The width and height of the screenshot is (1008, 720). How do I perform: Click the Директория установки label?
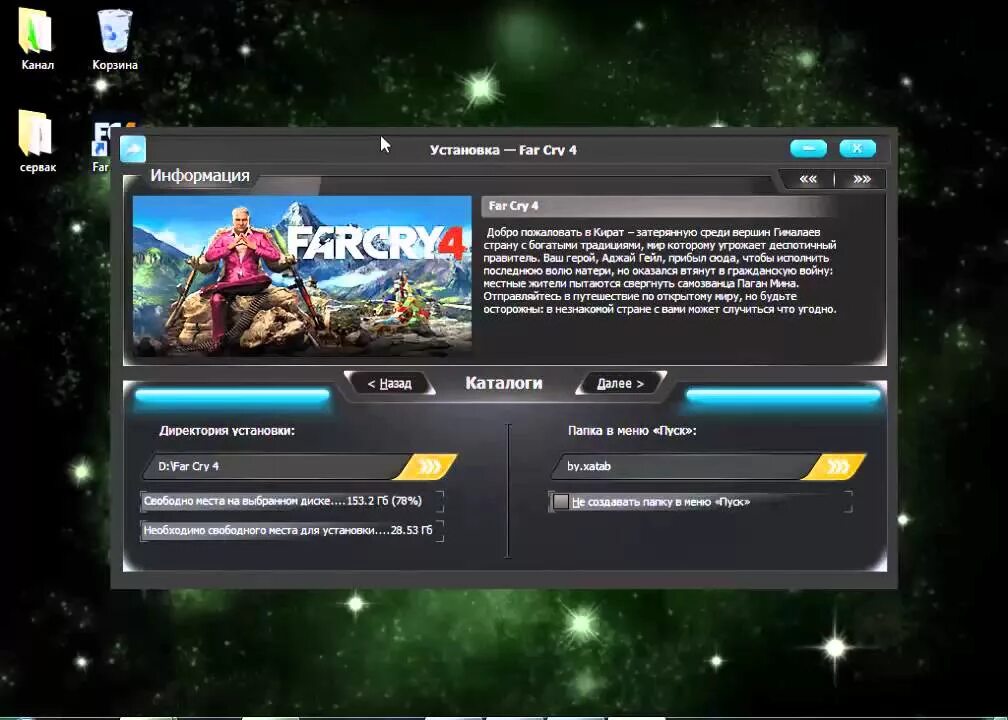(227, 431)
